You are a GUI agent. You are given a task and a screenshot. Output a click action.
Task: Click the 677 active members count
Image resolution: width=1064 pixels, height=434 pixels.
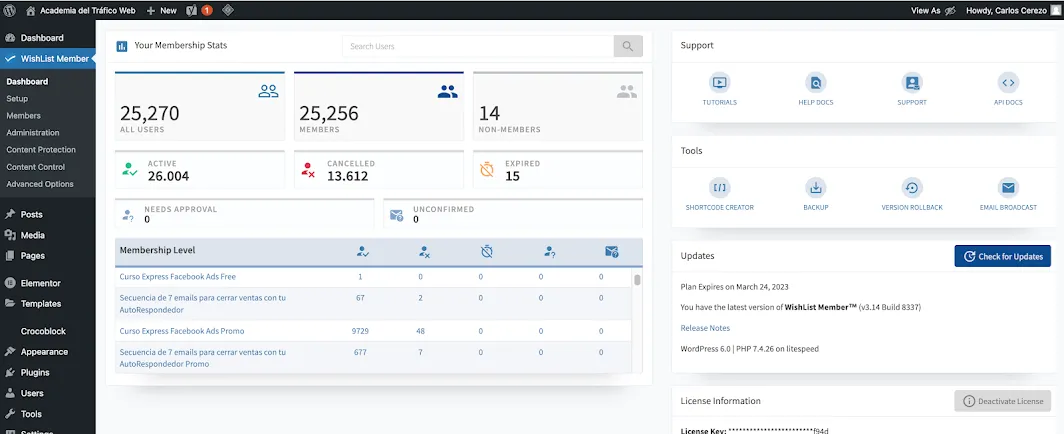pyautogui.click(x=360, y=352)
